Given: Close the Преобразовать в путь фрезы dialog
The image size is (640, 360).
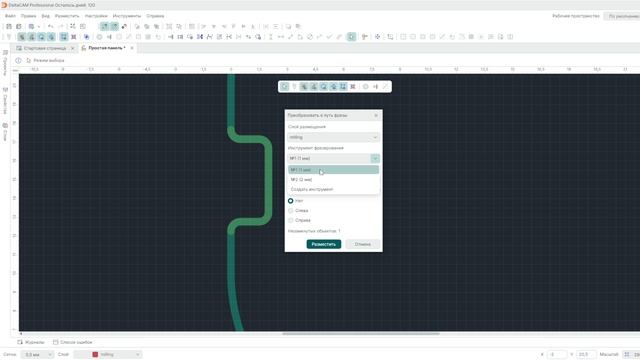Looking at the screenshot, I should (x=376, y=116).
